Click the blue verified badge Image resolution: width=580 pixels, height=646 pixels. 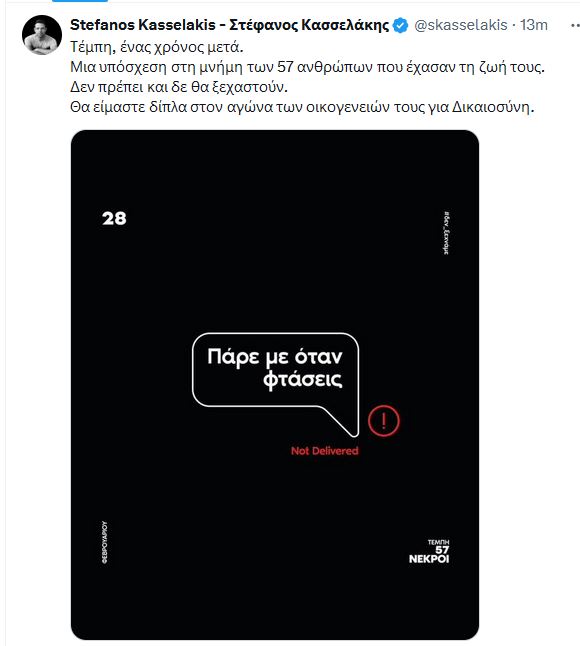click(400, 26)
